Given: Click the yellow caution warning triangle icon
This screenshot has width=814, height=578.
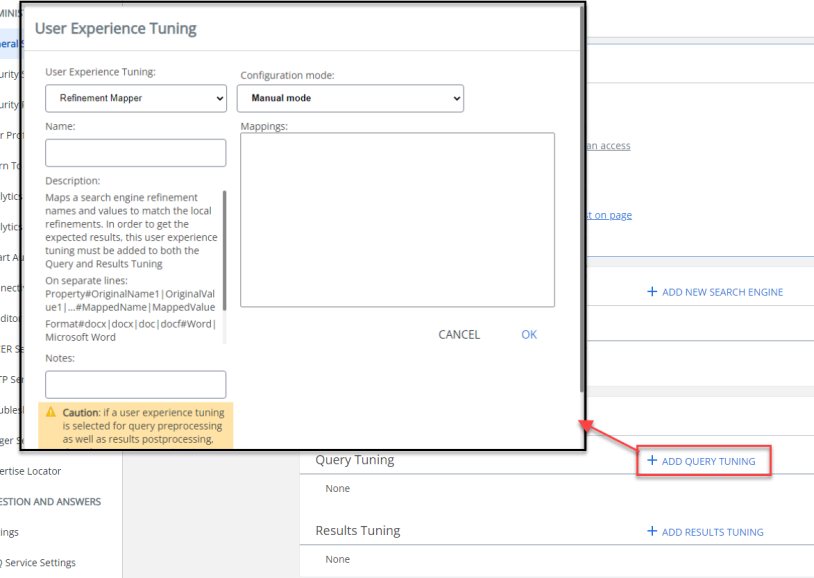Looking at the screenshot, I should click(x=51, y=412).
